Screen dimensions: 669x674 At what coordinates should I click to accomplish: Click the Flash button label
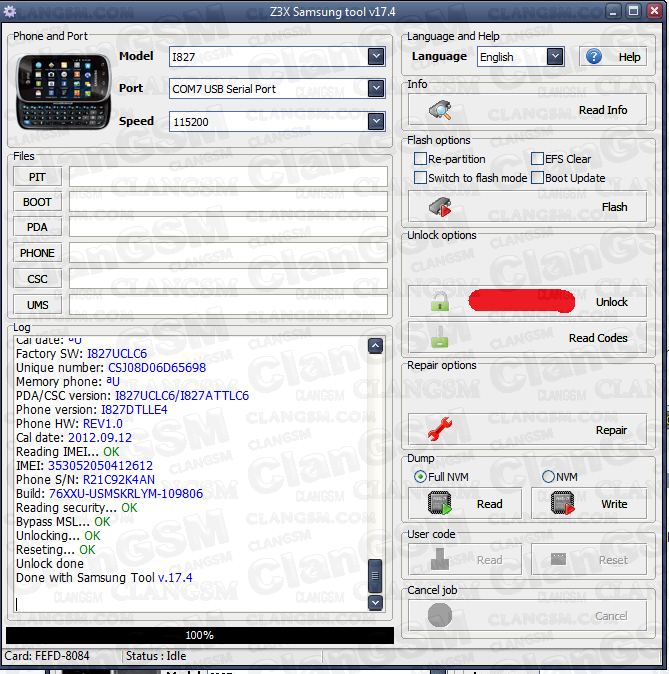[614, 207]
